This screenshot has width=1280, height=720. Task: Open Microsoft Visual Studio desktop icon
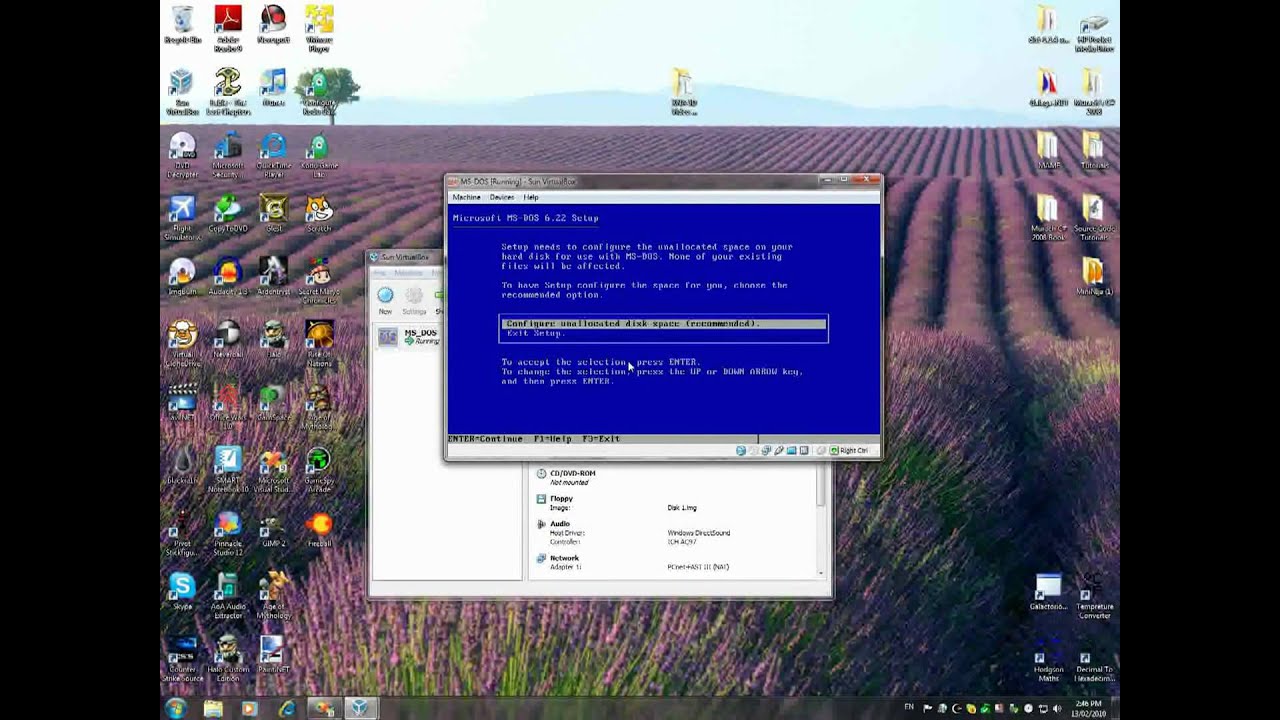[x=273, y=470]
